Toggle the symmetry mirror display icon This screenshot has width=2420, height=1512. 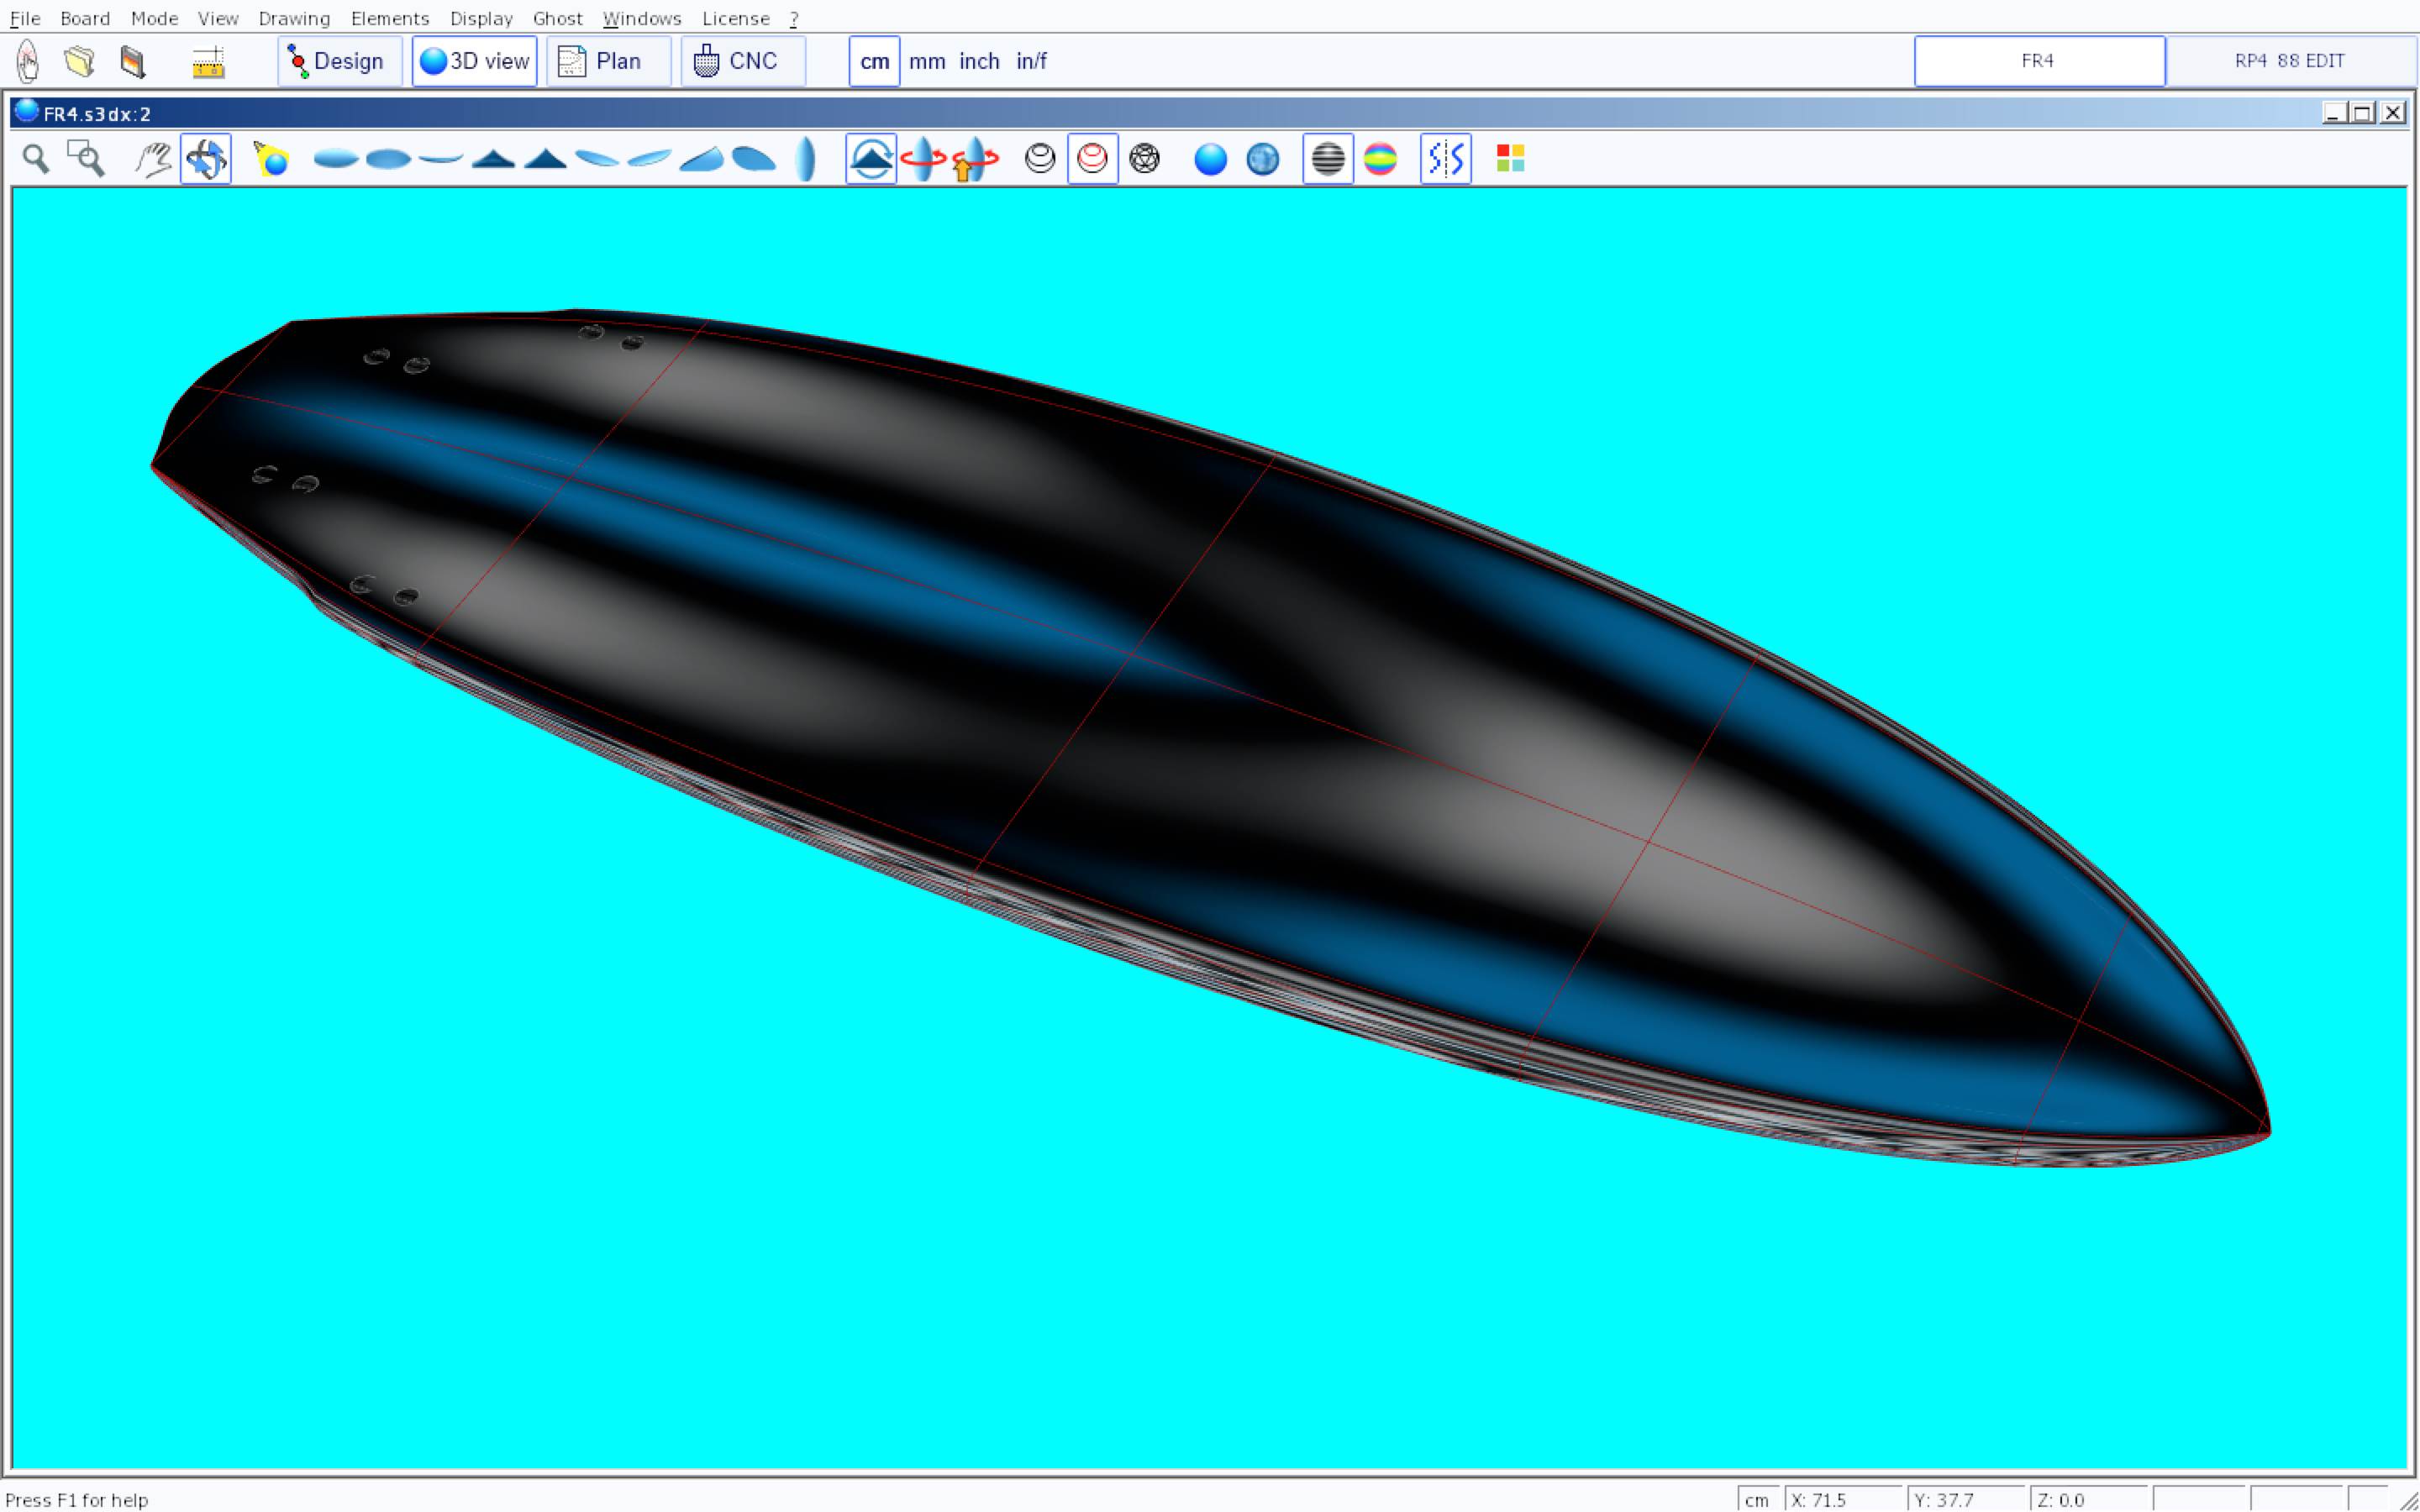point(1446,159)
